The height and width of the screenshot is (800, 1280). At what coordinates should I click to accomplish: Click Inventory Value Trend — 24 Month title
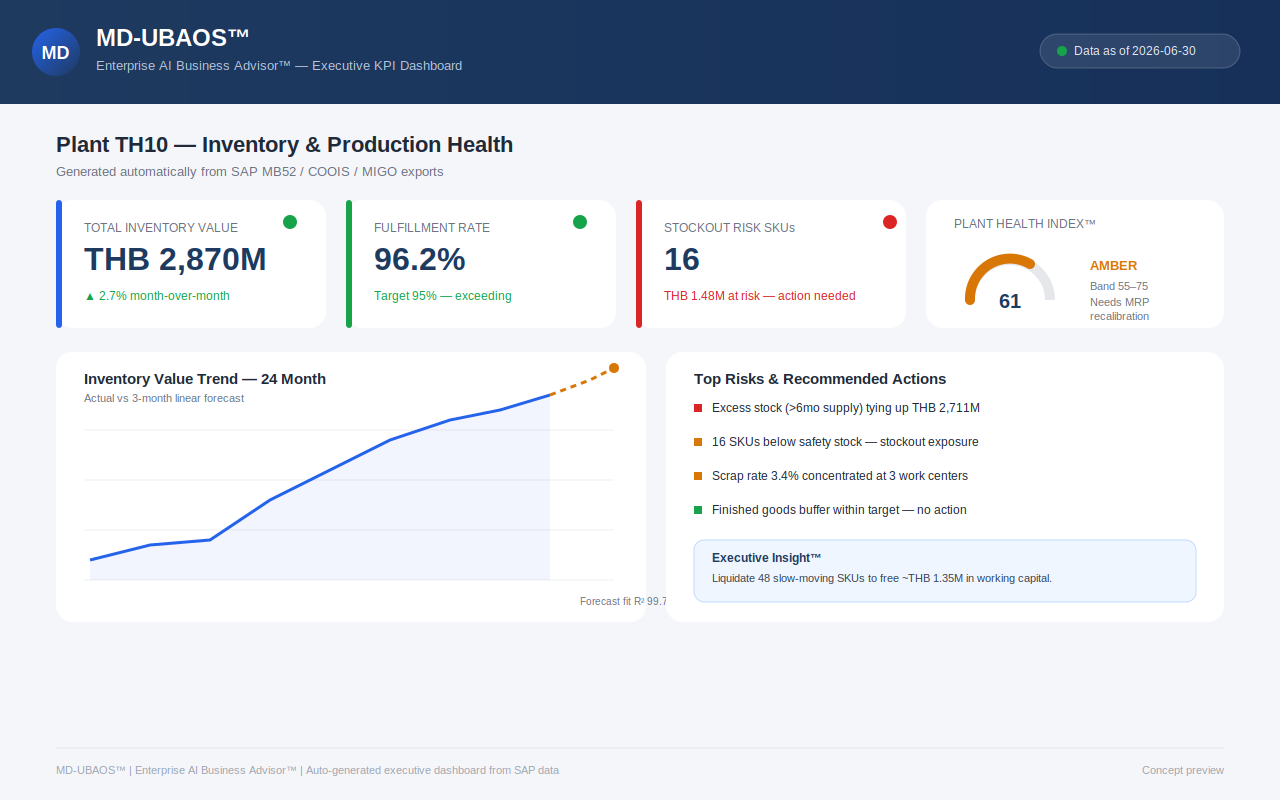pos(205,379)
